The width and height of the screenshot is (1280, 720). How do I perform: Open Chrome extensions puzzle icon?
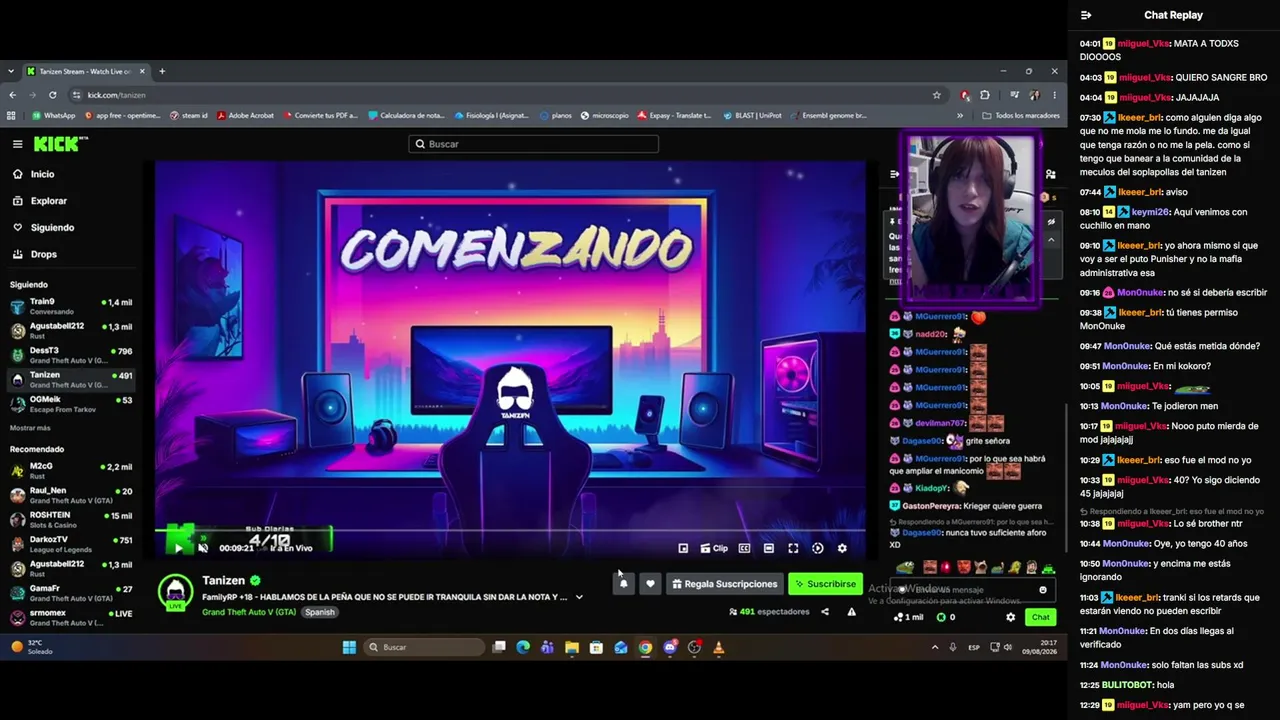[985, 95]
